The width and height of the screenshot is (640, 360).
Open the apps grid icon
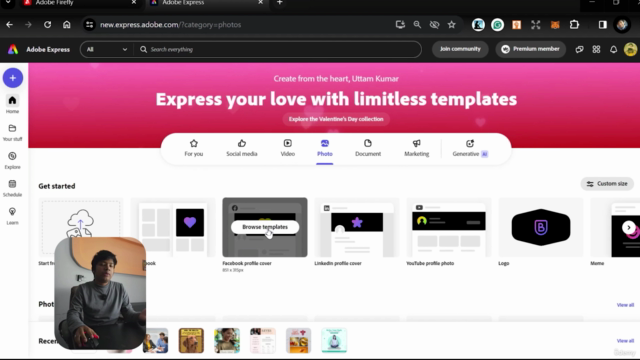coord(596,49)
